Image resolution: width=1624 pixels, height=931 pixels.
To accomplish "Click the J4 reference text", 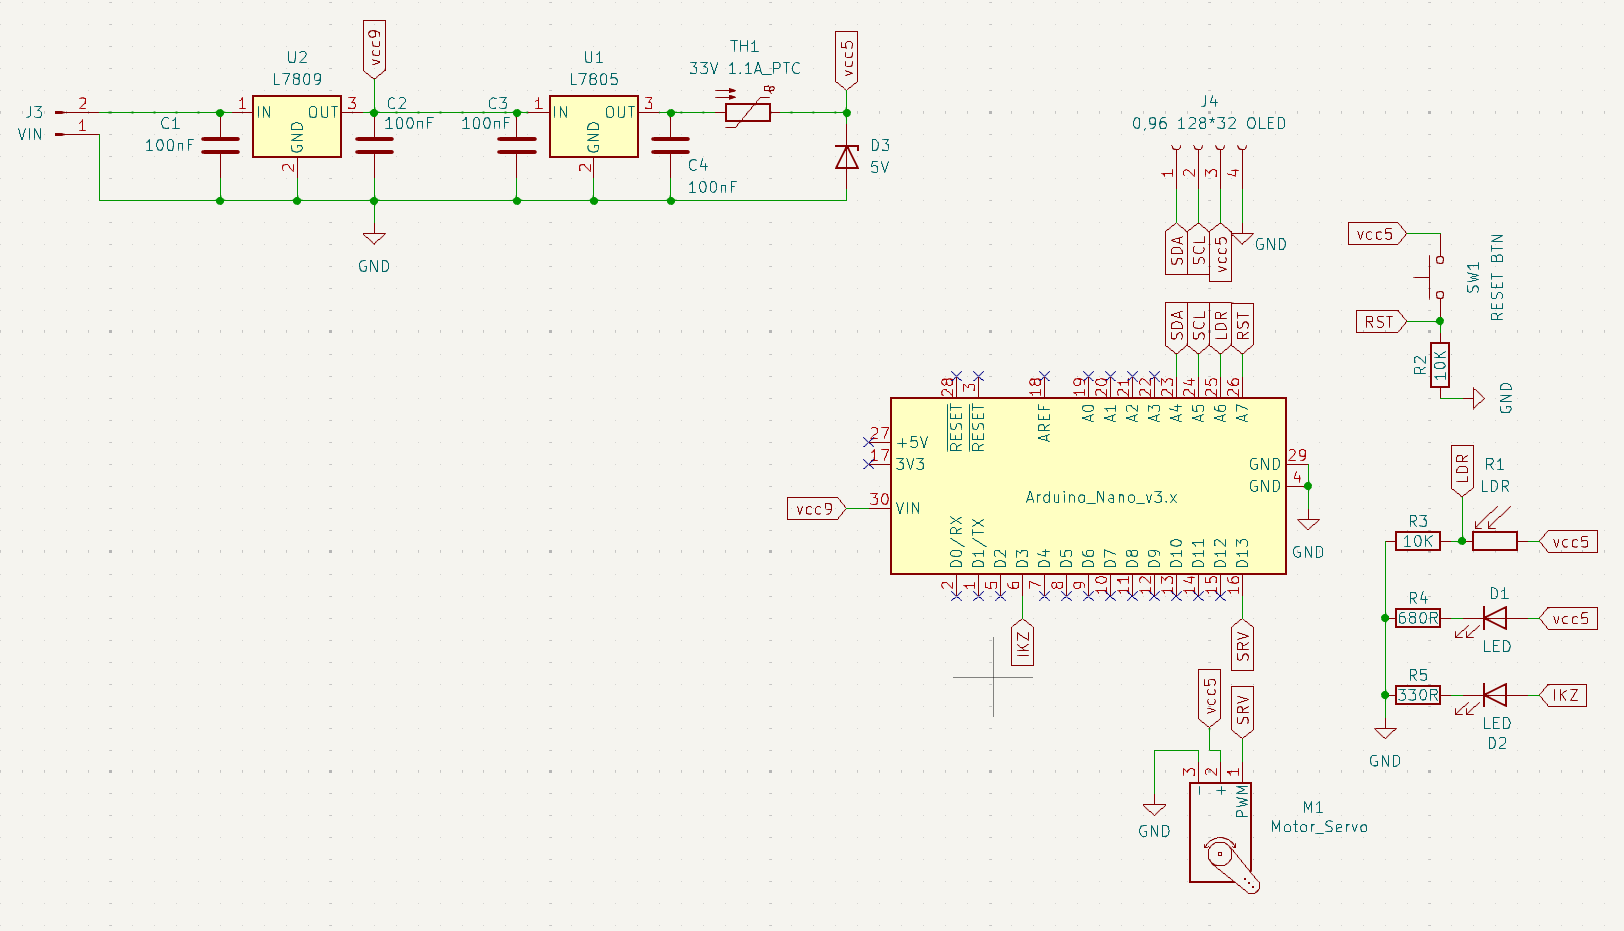I will pyautogui.click(x=1209, y=101).
